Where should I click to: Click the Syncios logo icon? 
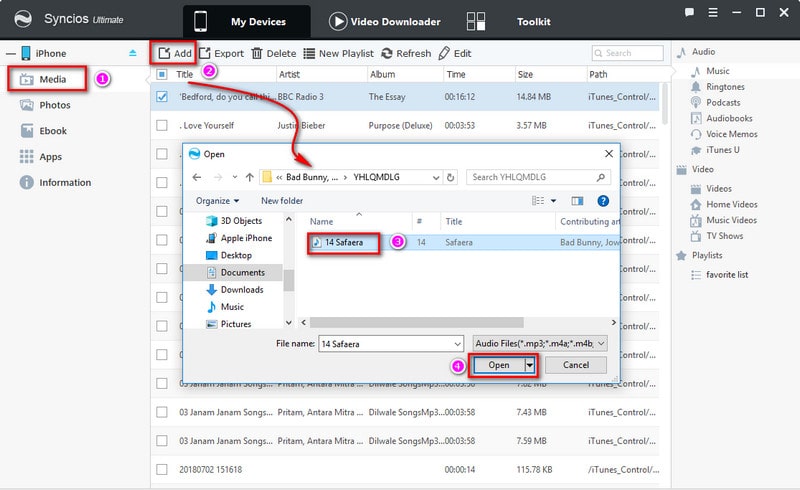(x=23, y=19)
